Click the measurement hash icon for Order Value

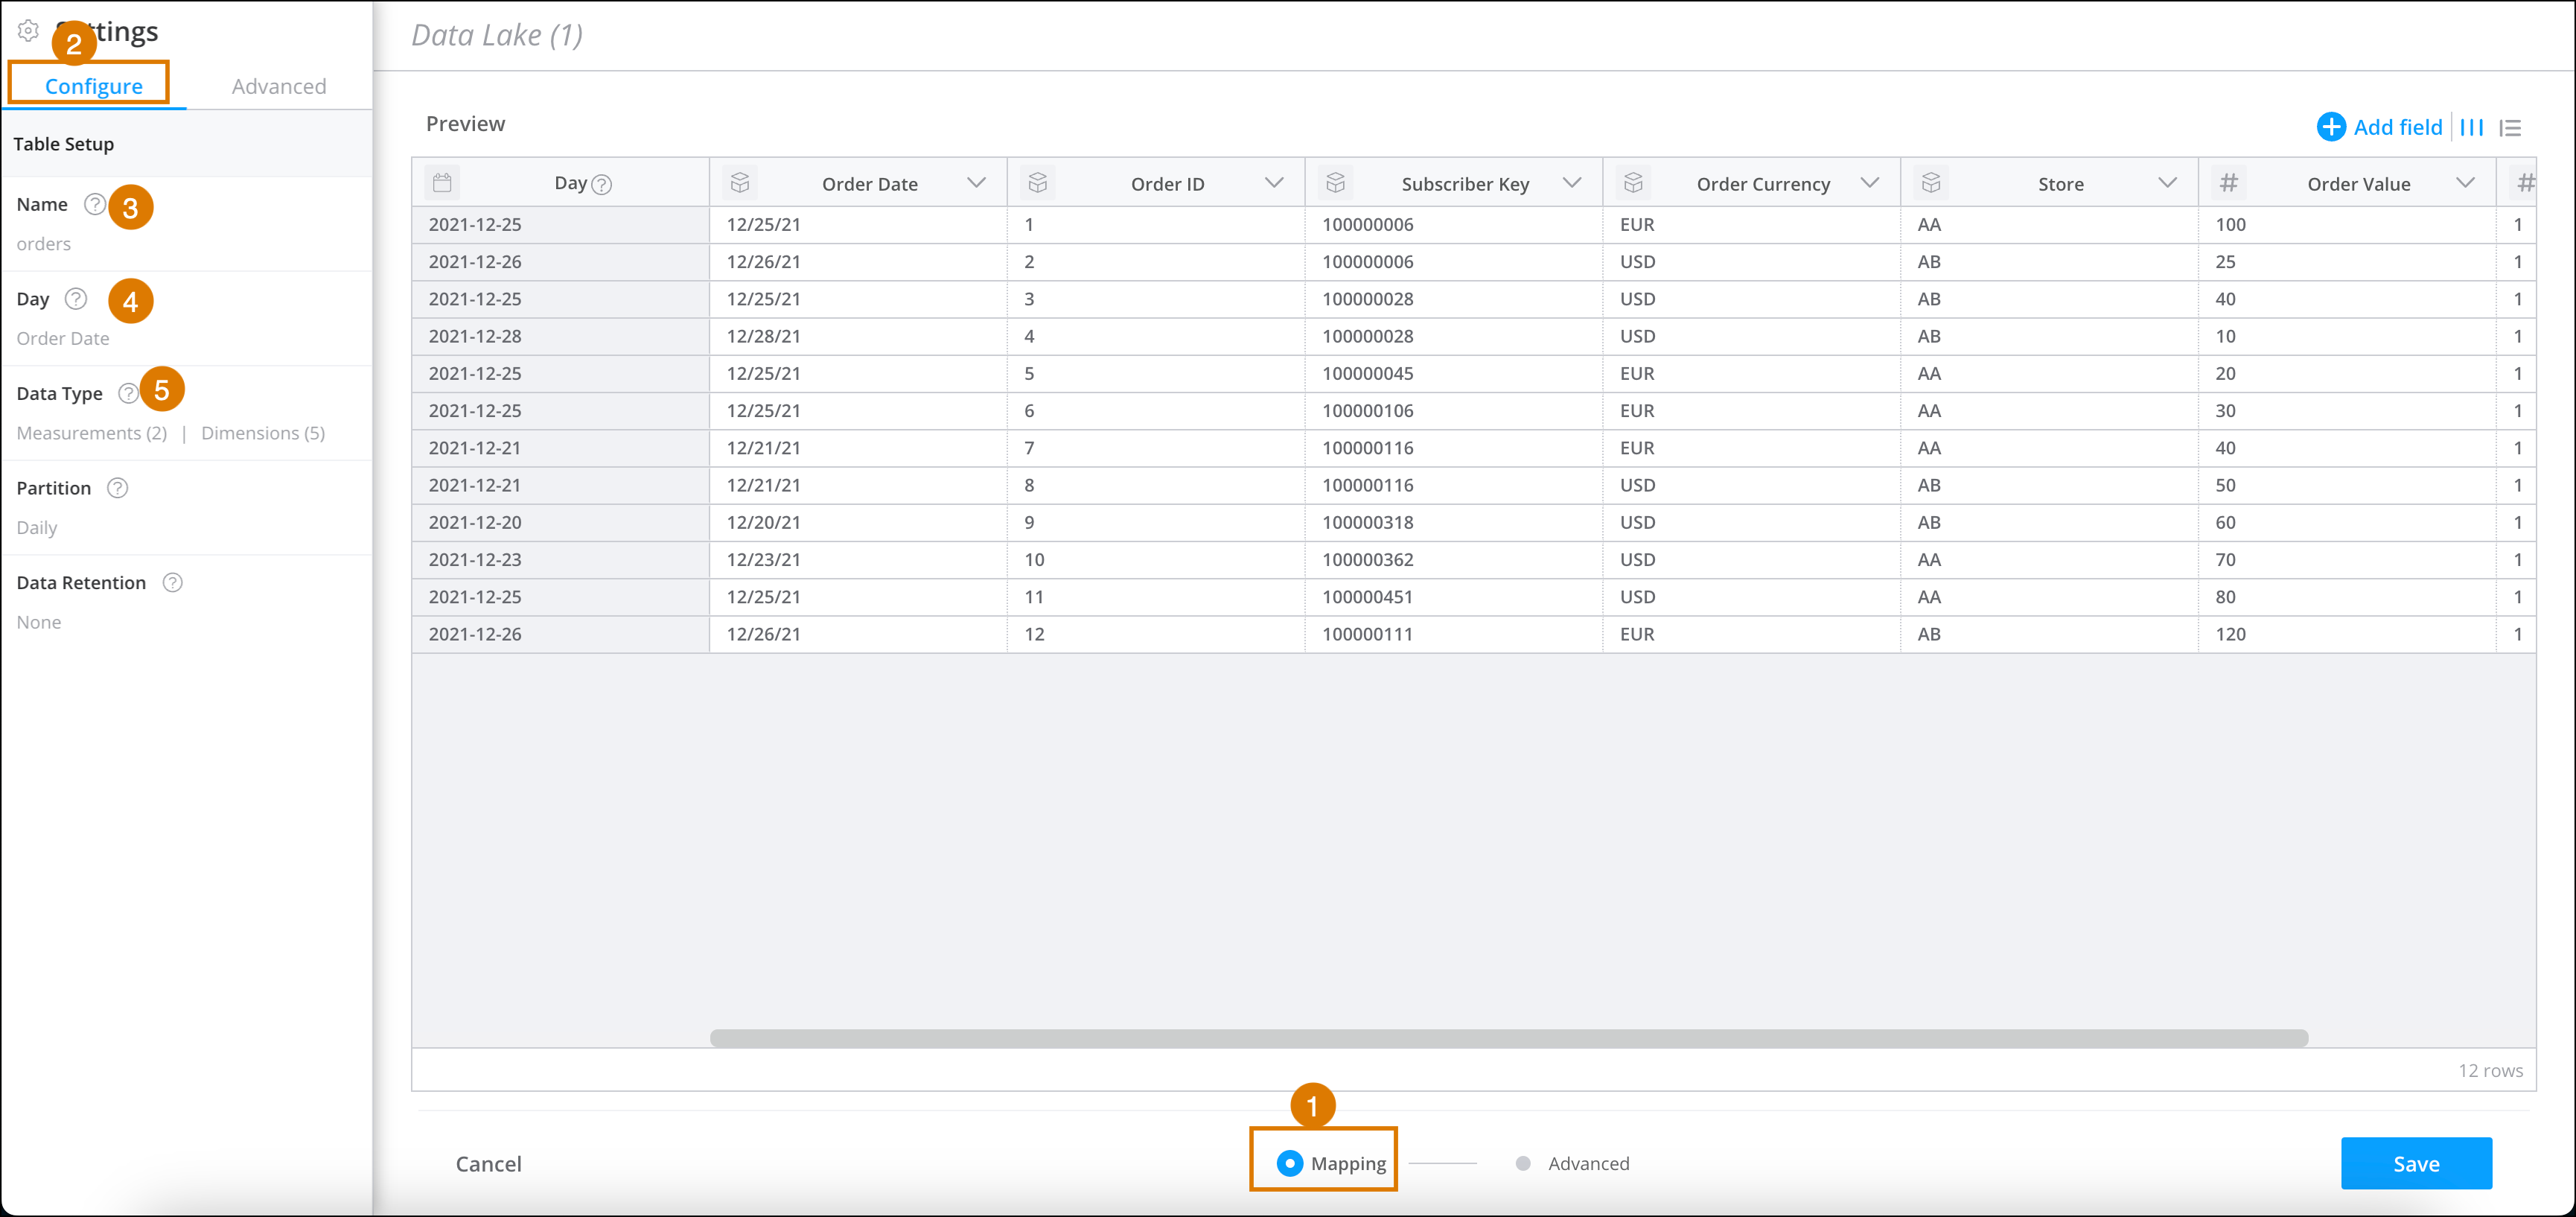(x=2229, y=183)
